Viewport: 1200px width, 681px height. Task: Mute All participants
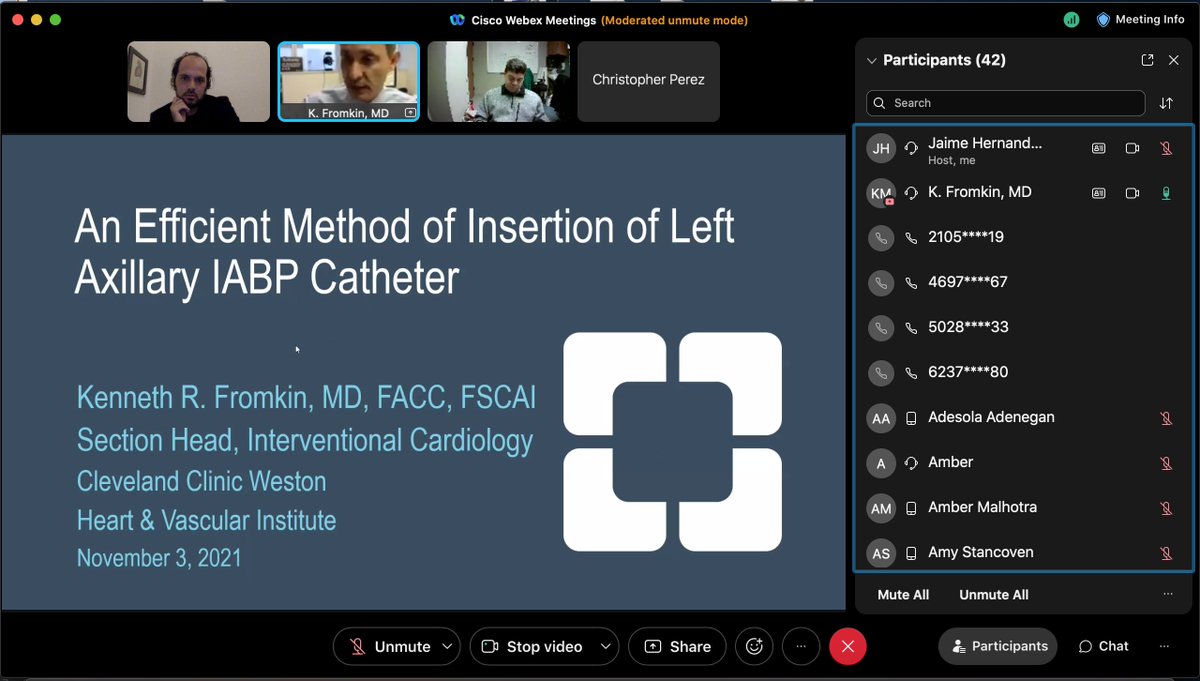coord(903,595)
